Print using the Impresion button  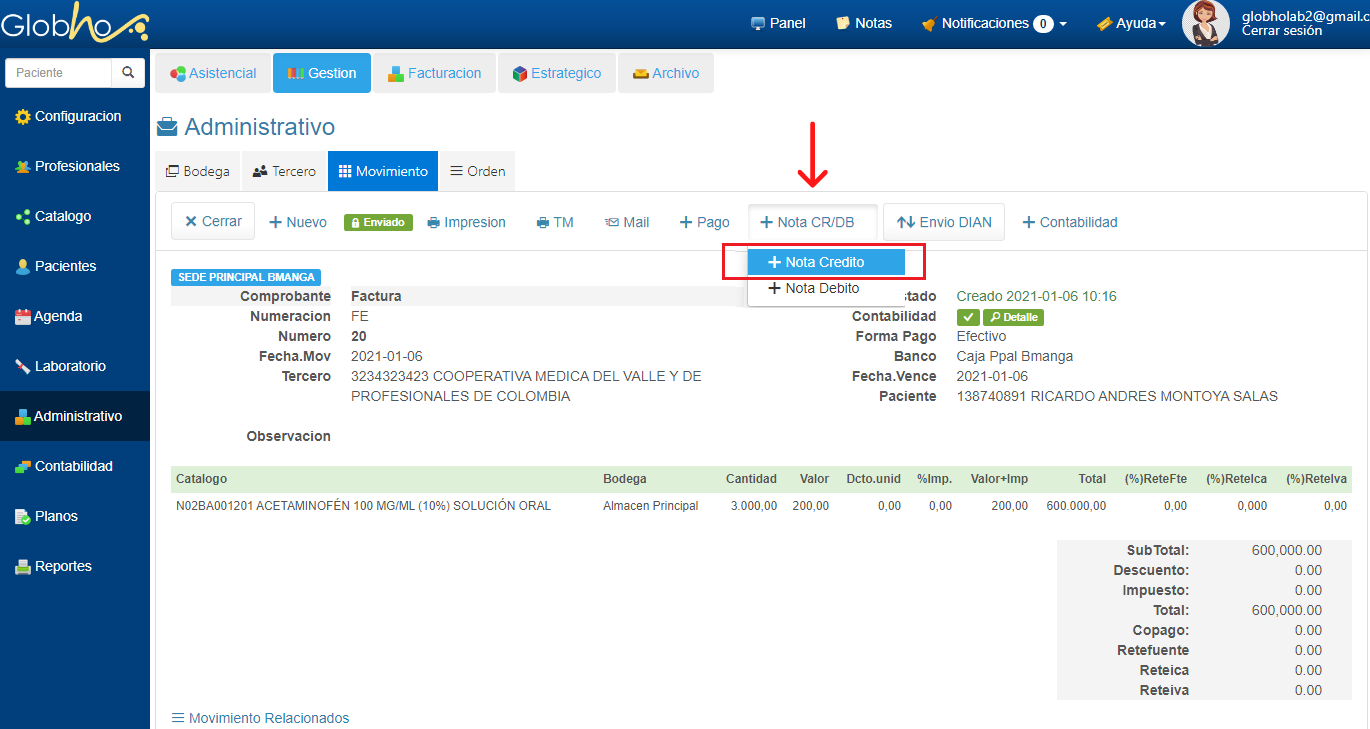[466, 222]
